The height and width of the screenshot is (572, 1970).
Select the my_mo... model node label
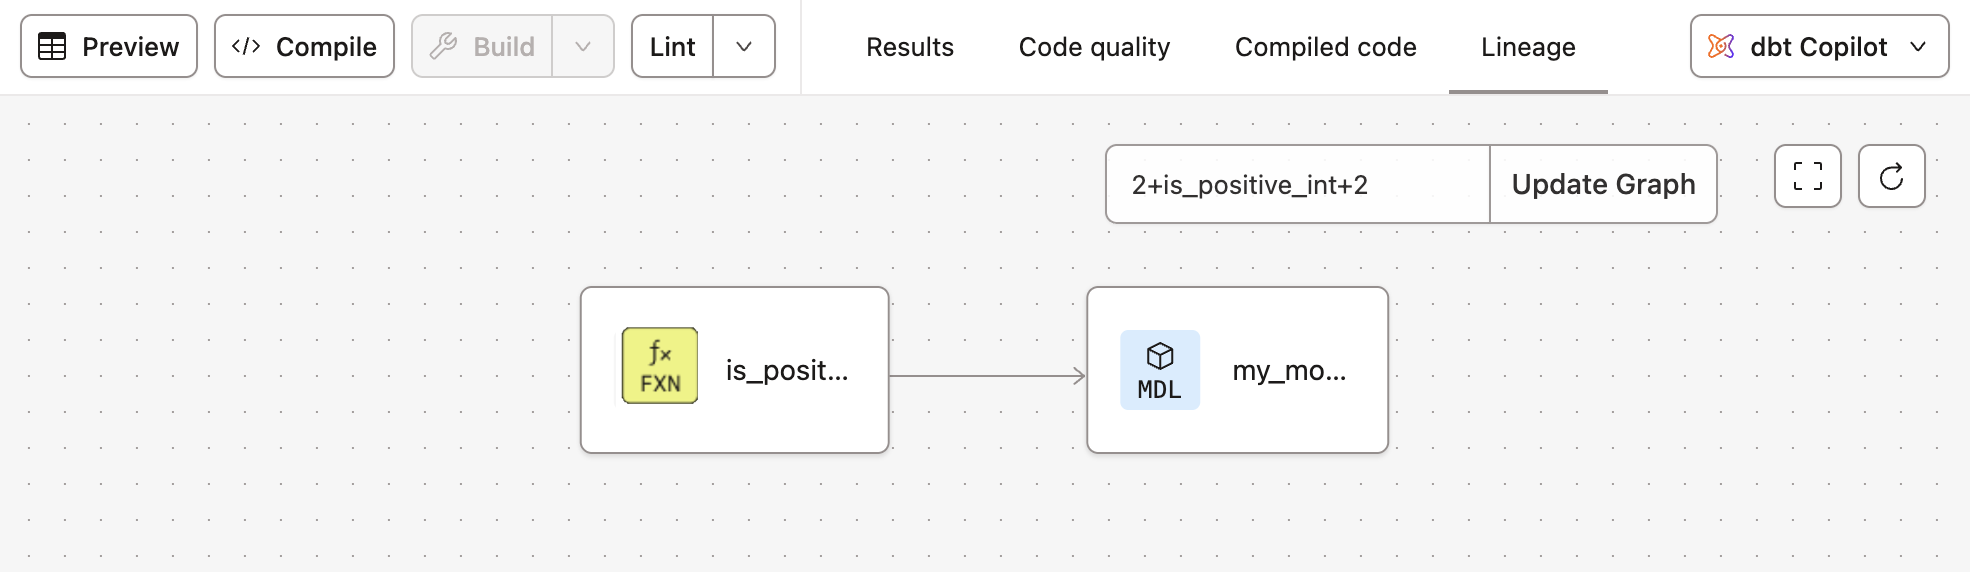click(x=1289, y=371)
